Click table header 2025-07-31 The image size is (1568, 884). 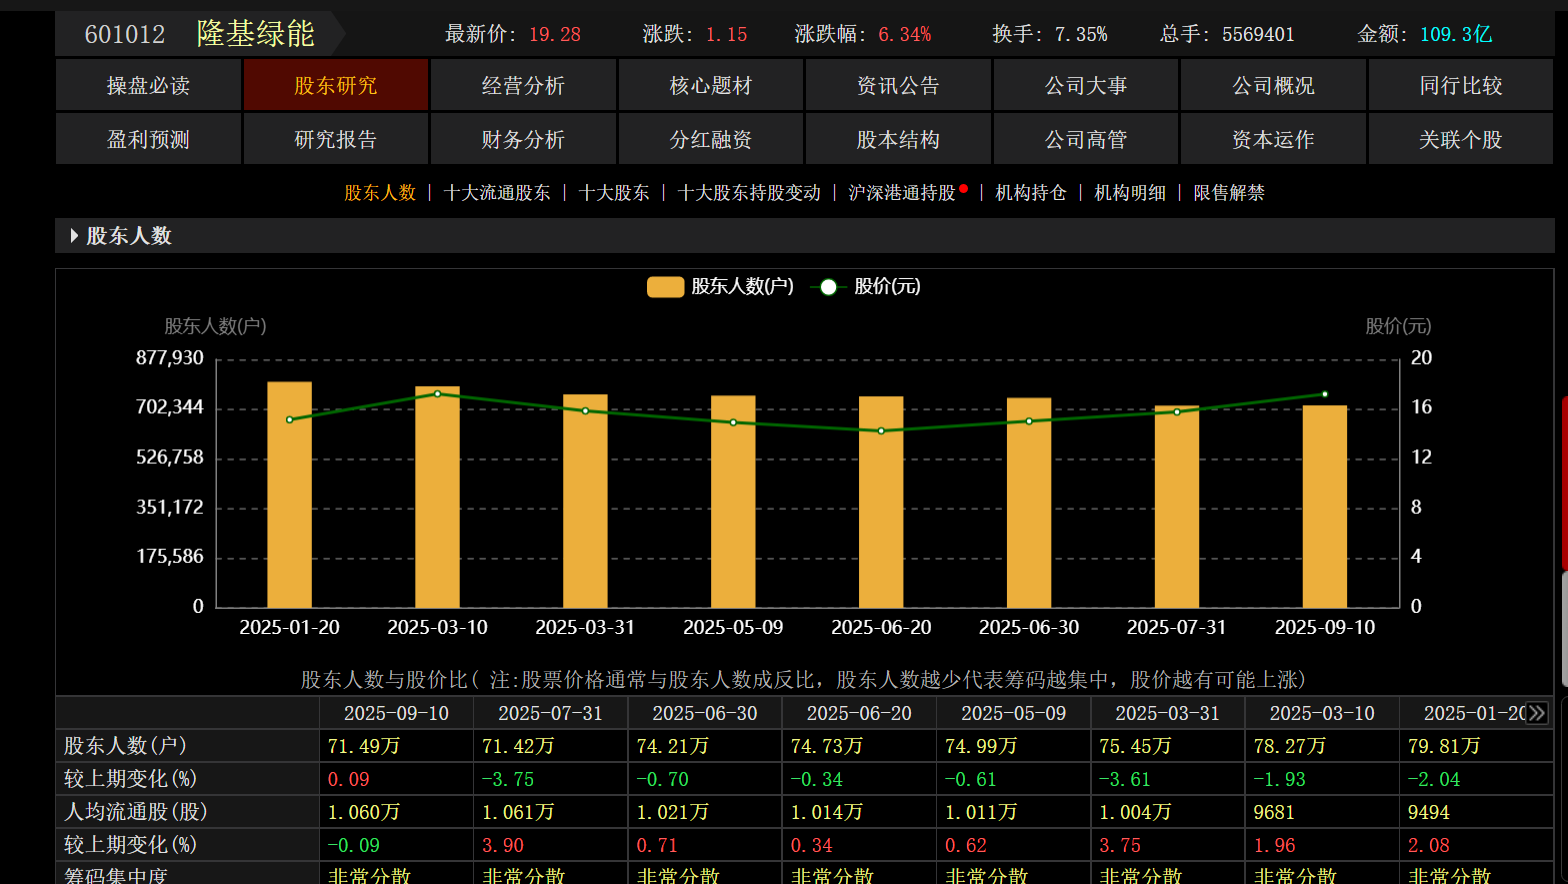point(550,713)
